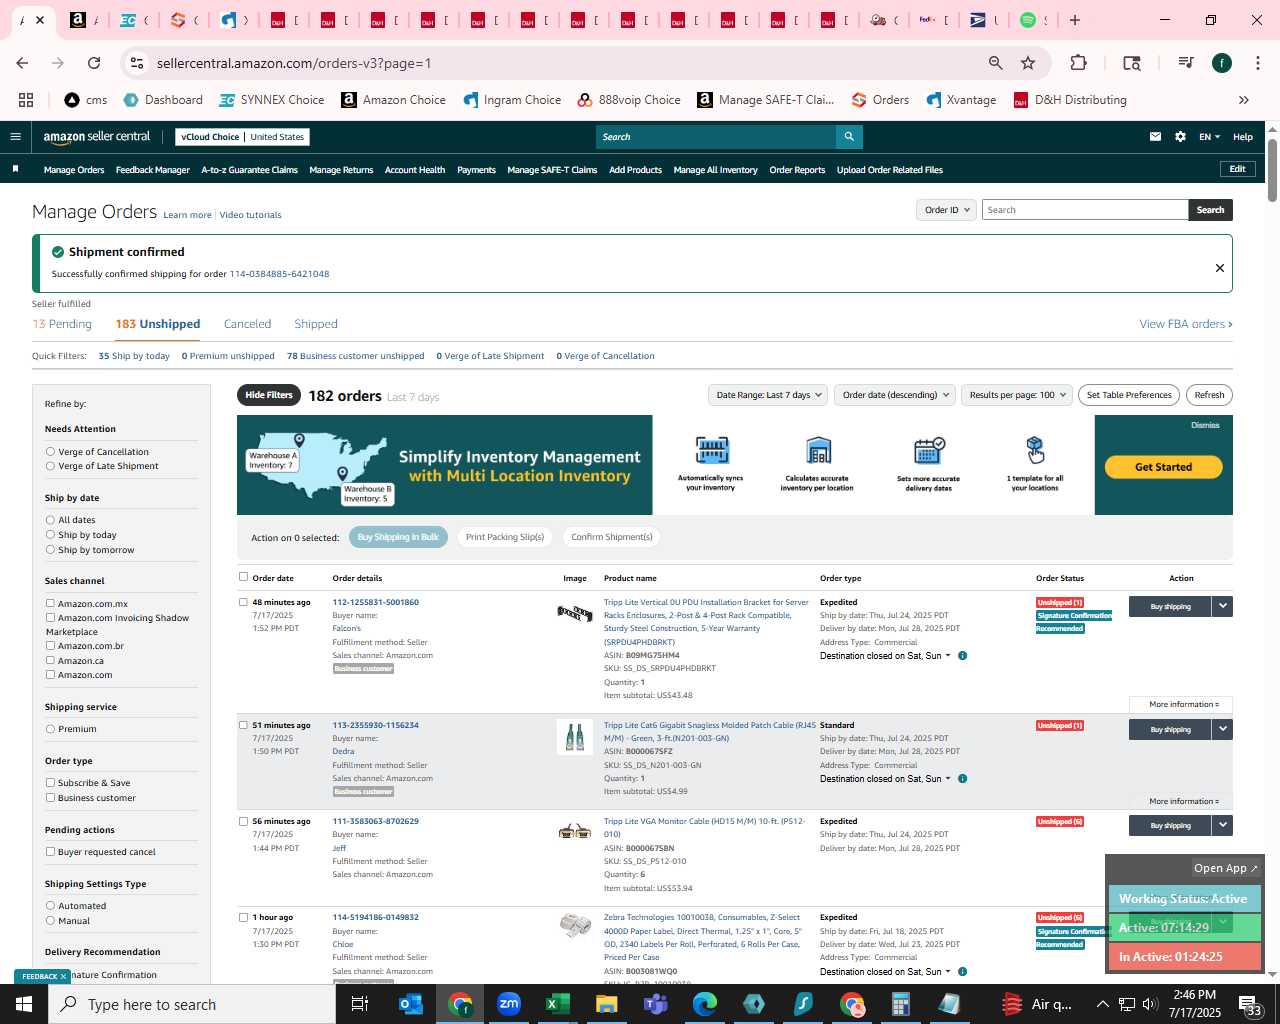Open the Seller Central hamburger menu
Image resolution: width=1280 pixels, height=1024 pixels.
tap(15, 137)
